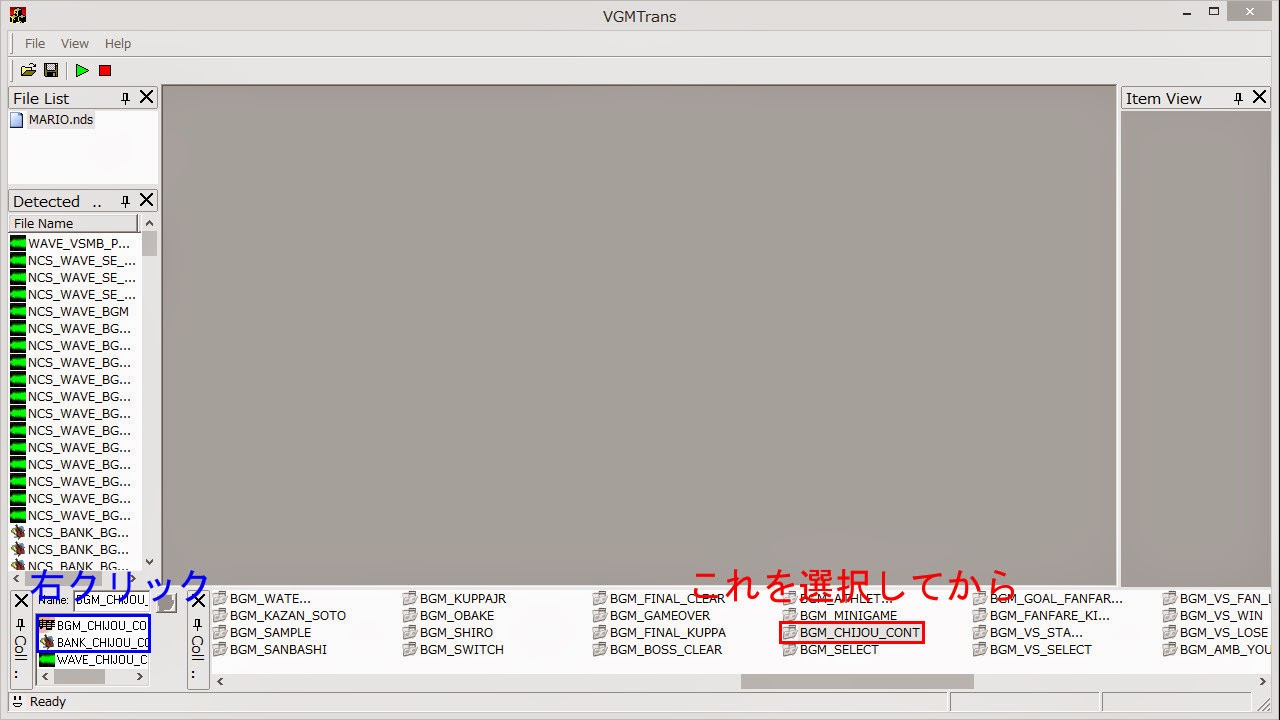Select the BGM_SHIRO collection

pyautogui.click(x=456, y=633)
